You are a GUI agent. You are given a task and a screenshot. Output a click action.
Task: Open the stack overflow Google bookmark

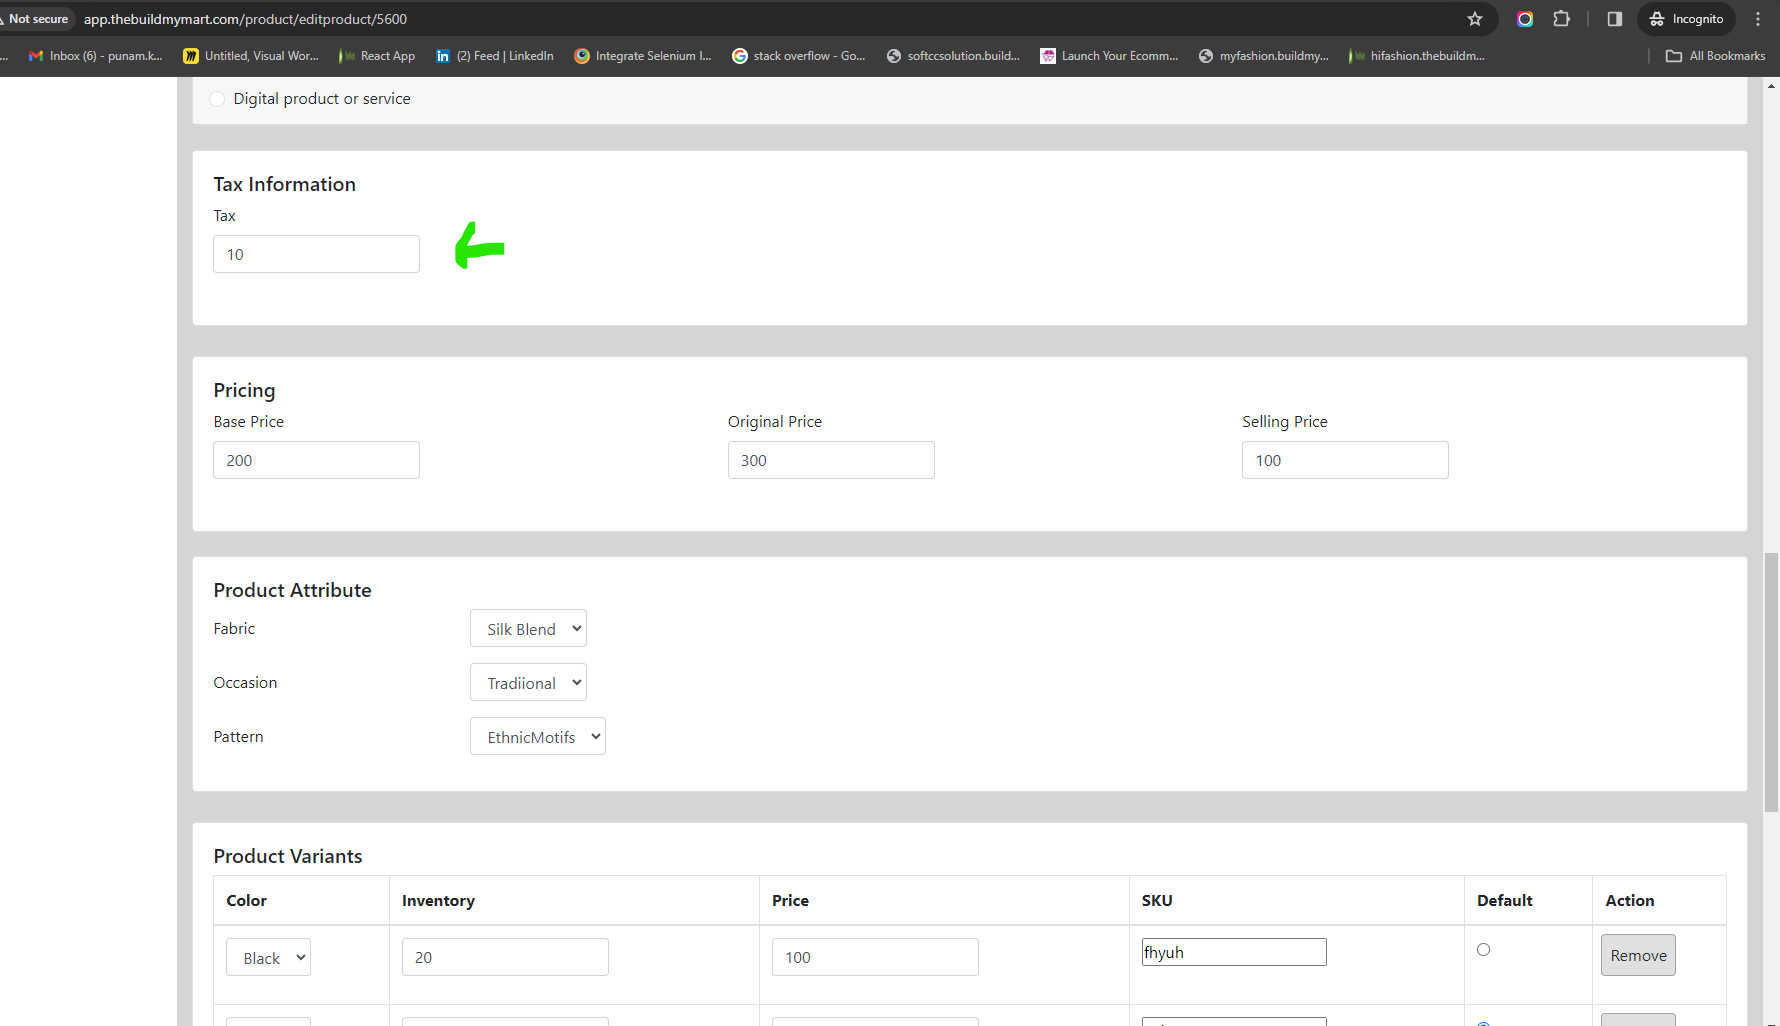coord(799,56)
